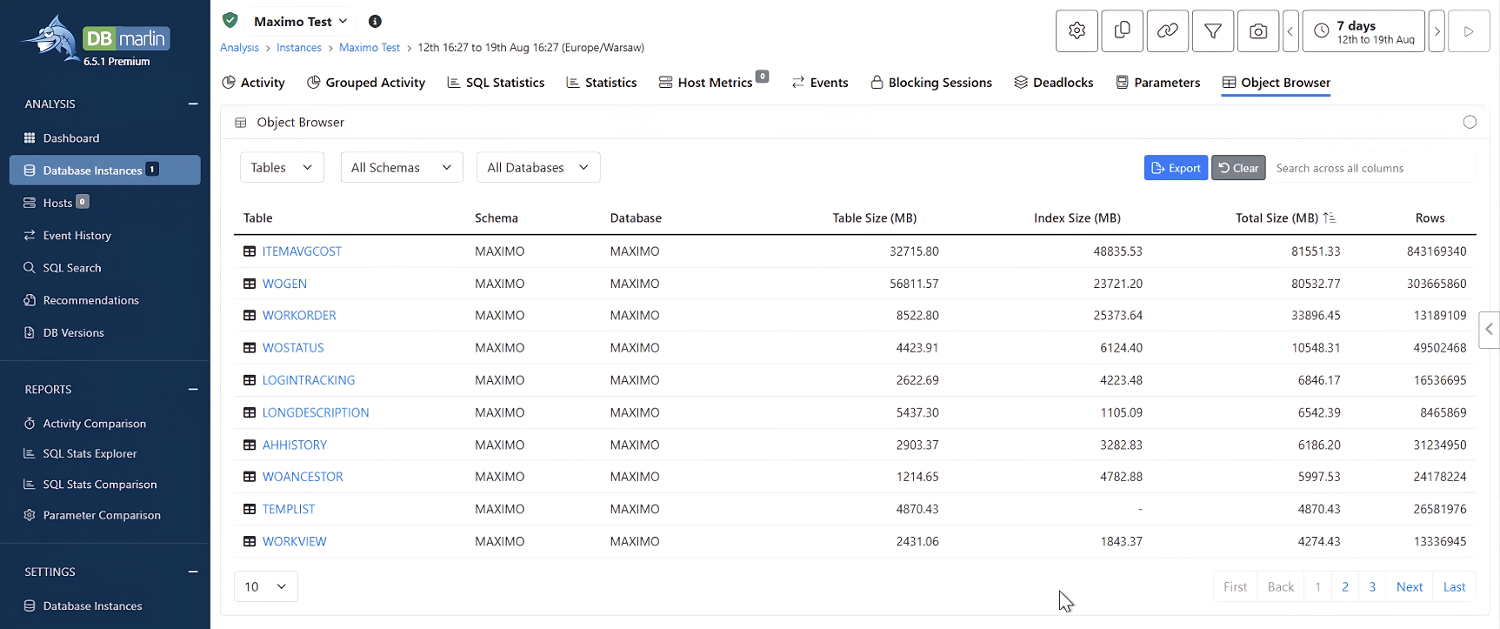Click the DBmarlin logo

(96, 41)
